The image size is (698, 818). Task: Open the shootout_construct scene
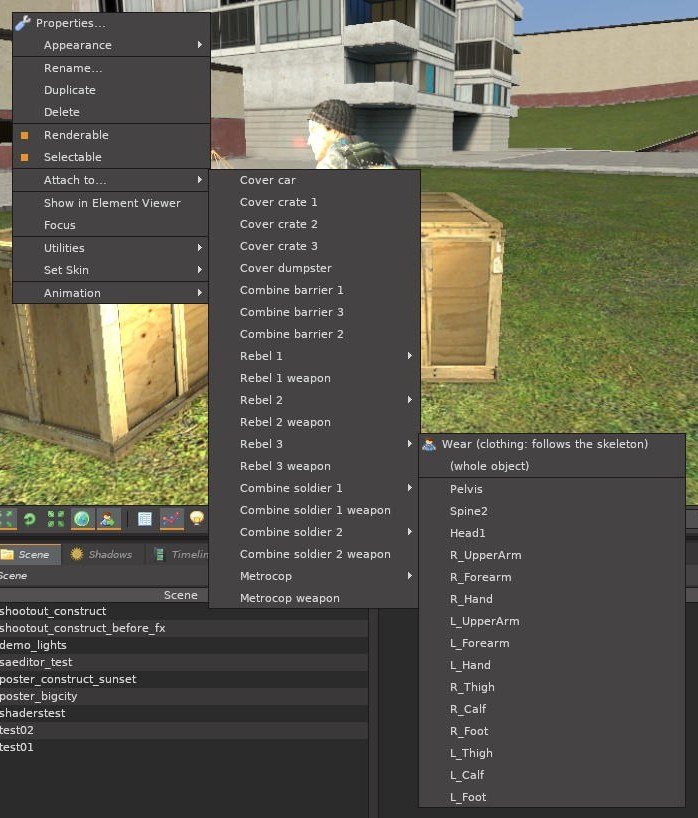184,611
